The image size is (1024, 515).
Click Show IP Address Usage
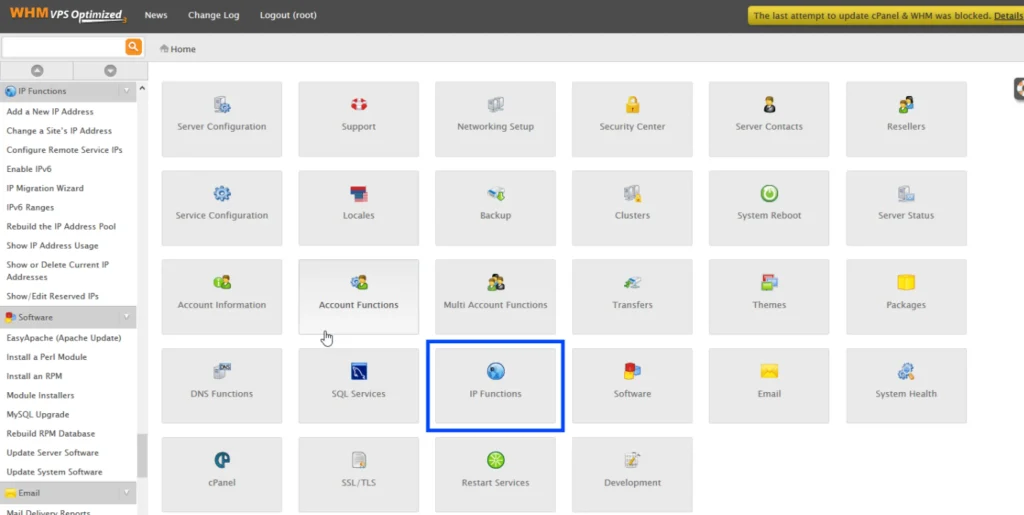click(x=52, y=245)
